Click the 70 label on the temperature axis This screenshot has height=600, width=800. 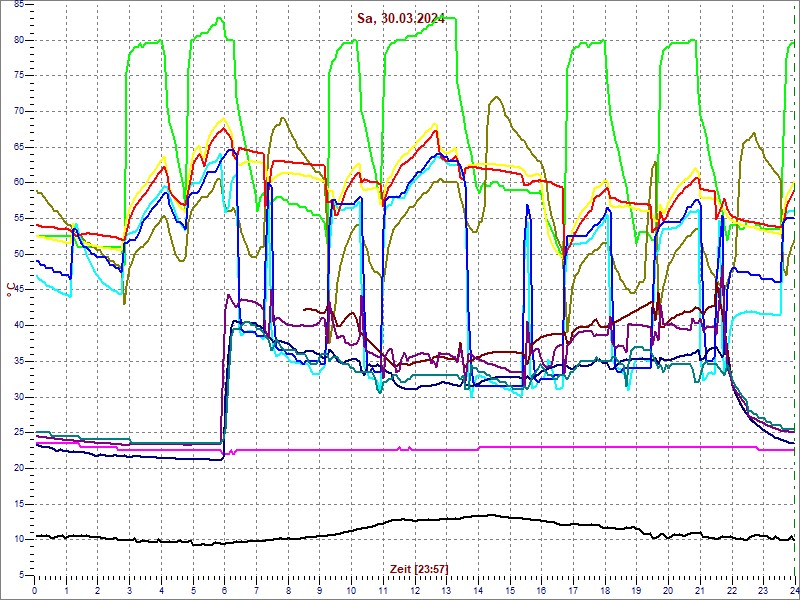click(x=18, y=111)
